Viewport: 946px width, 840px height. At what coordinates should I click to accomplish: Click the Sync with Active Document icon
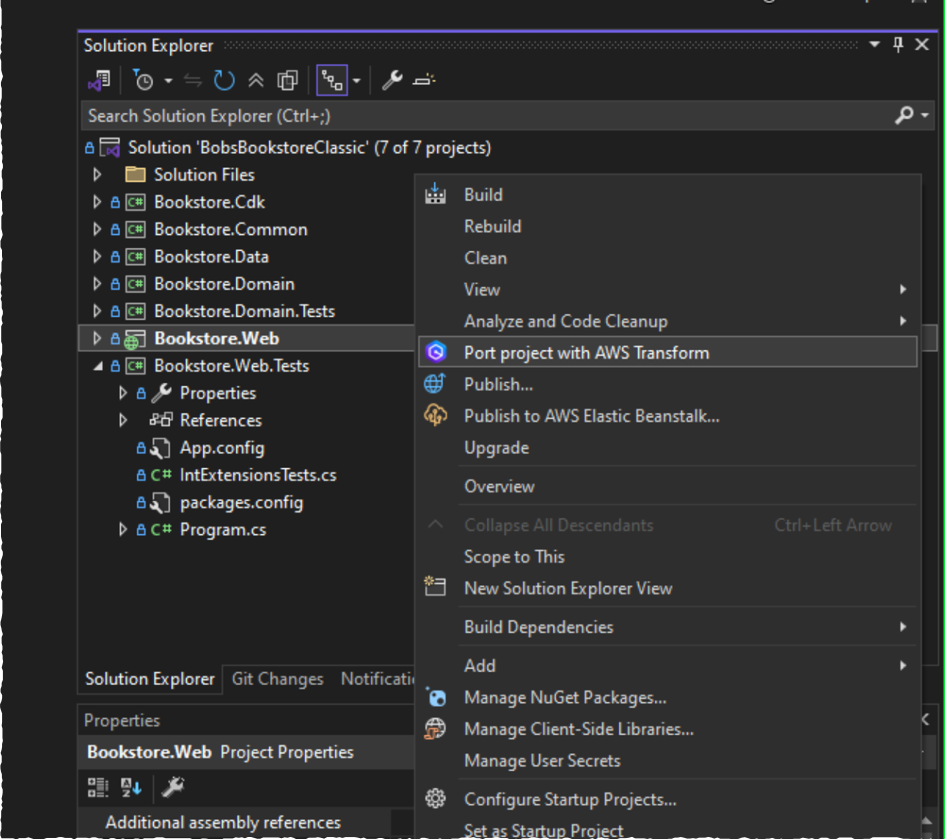(194, 81)
